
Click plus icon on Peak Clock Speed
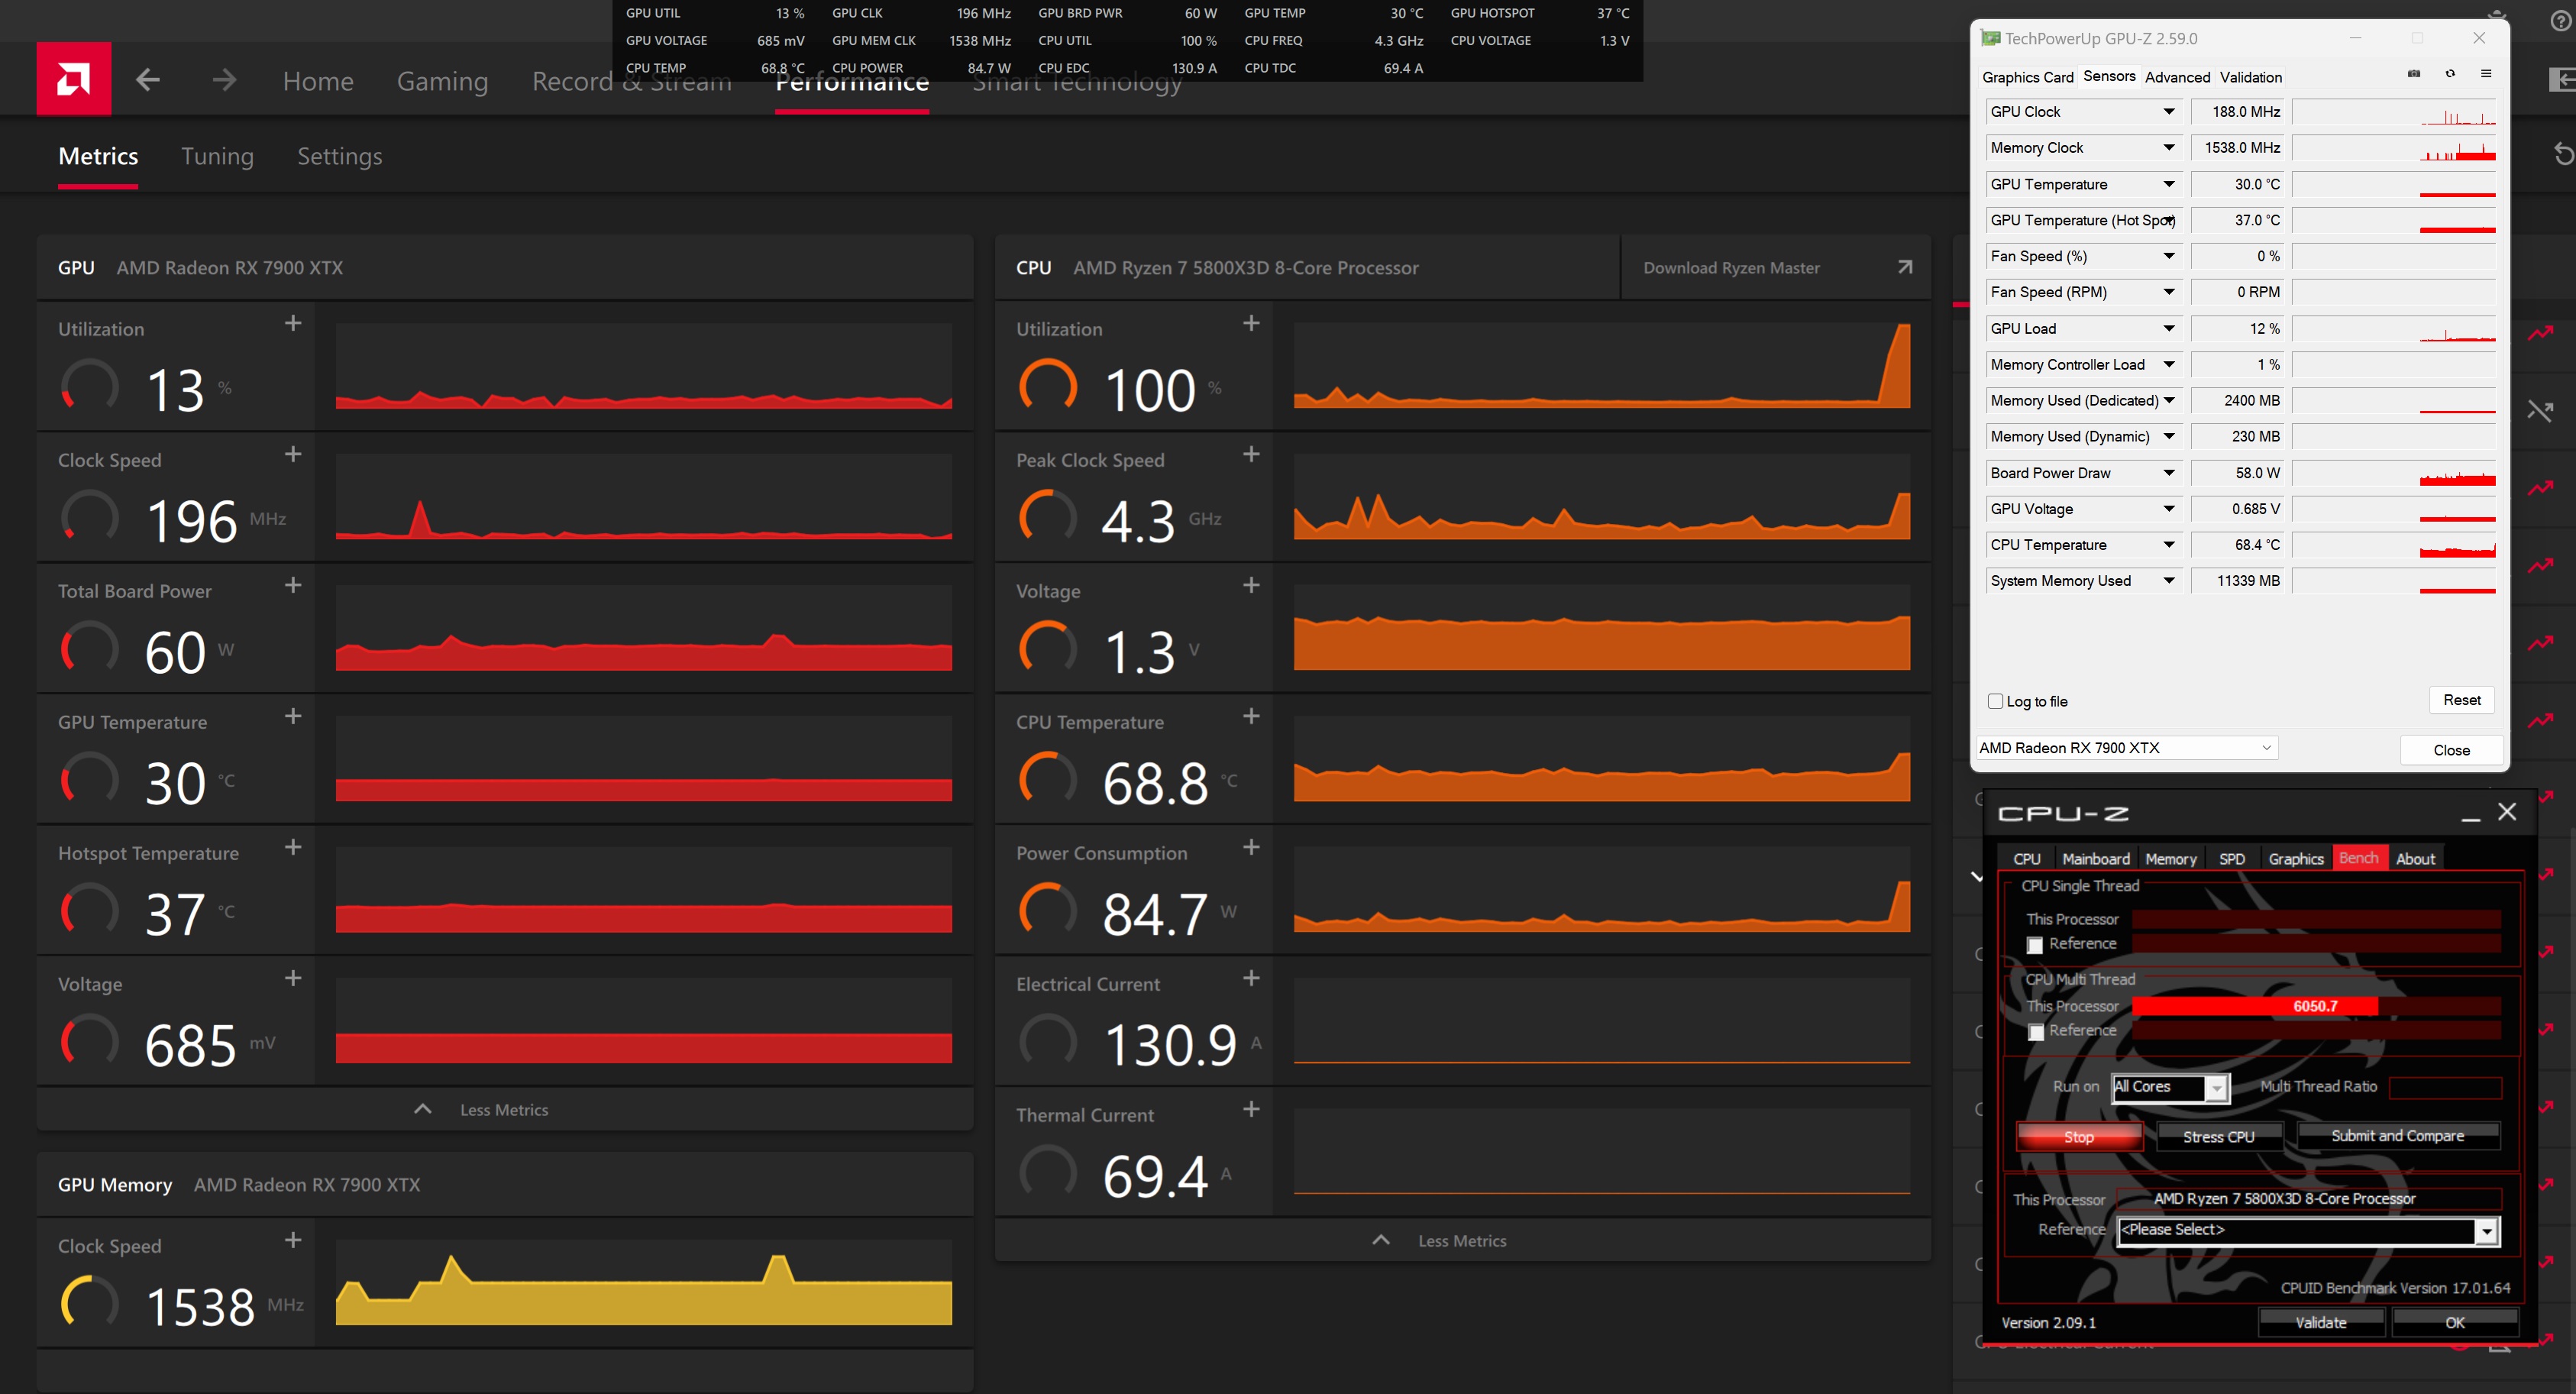1251,454
